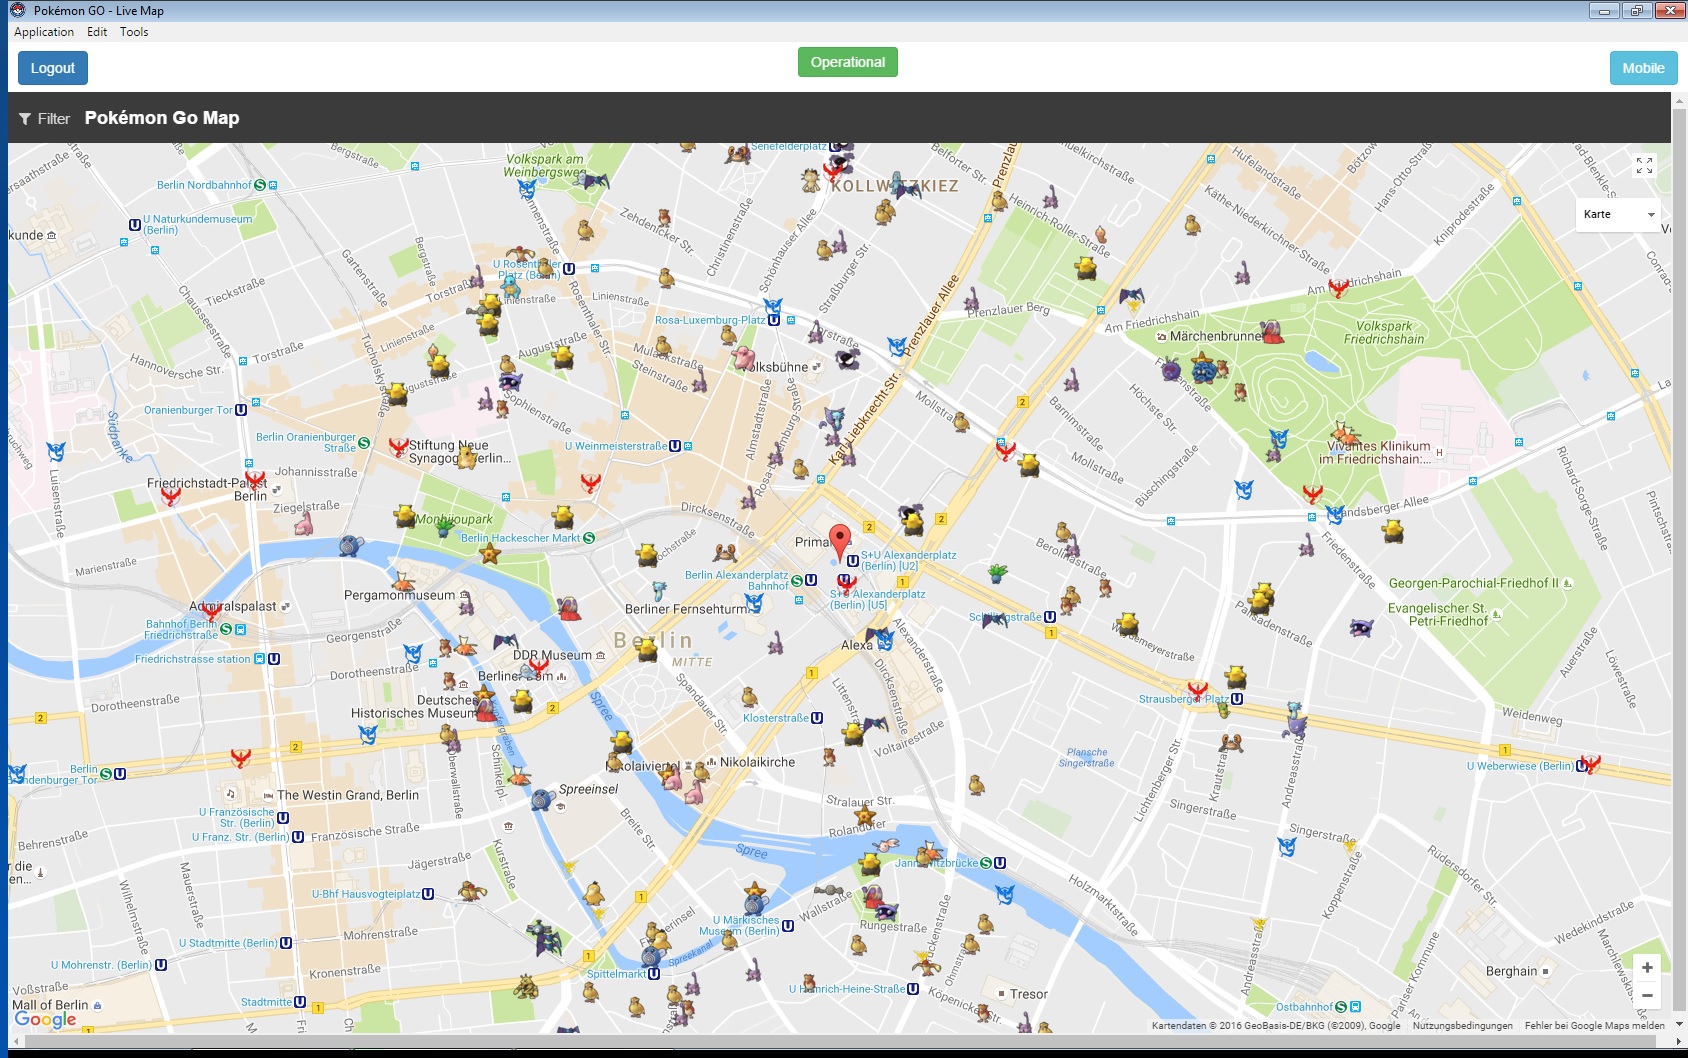Click the Oddish icon in Monbijoupark

pyautogui.click(x=445, y=528)
